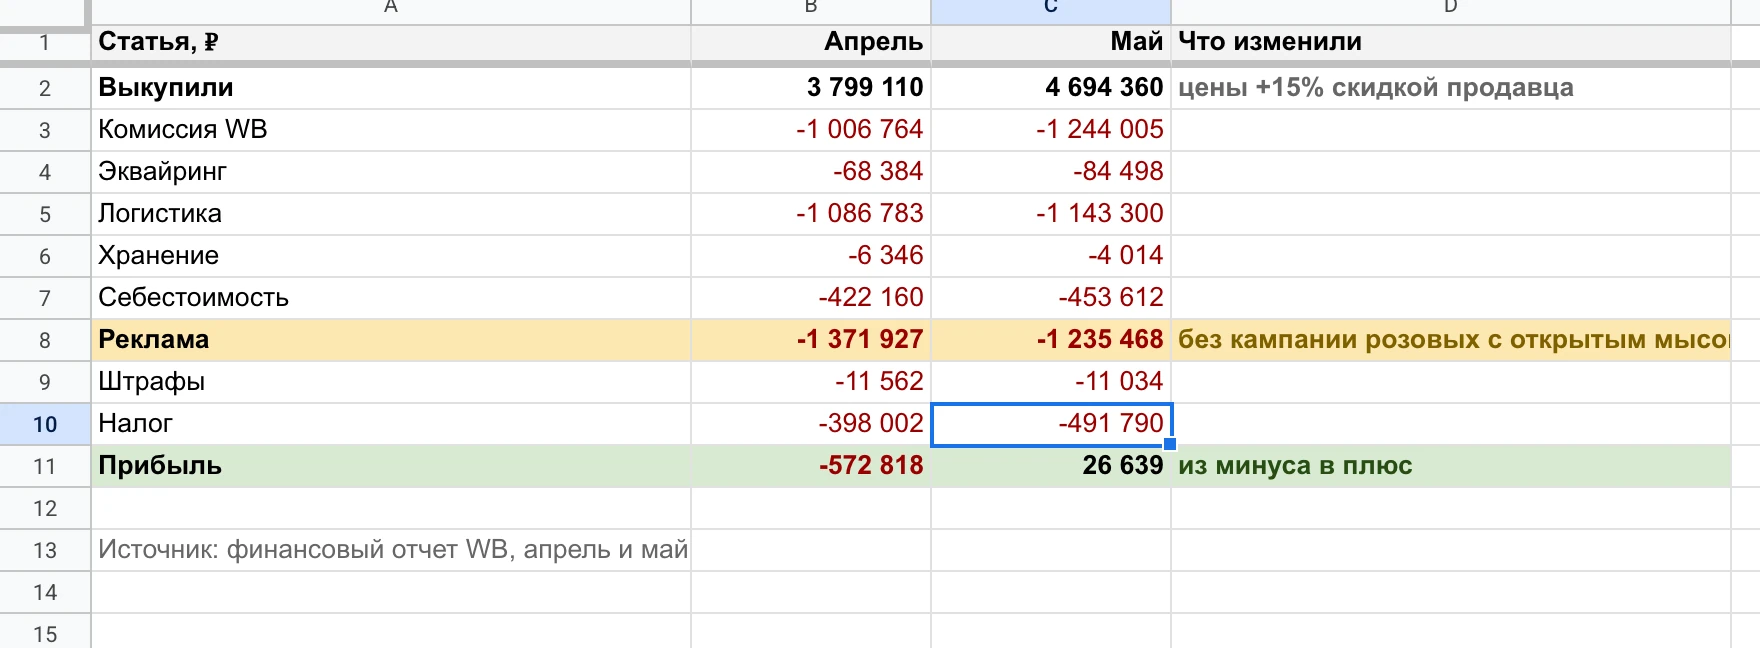Click the select-all corner box
Image resolution: width=1760 pixels, height=648 pixels.
point(44,11)
